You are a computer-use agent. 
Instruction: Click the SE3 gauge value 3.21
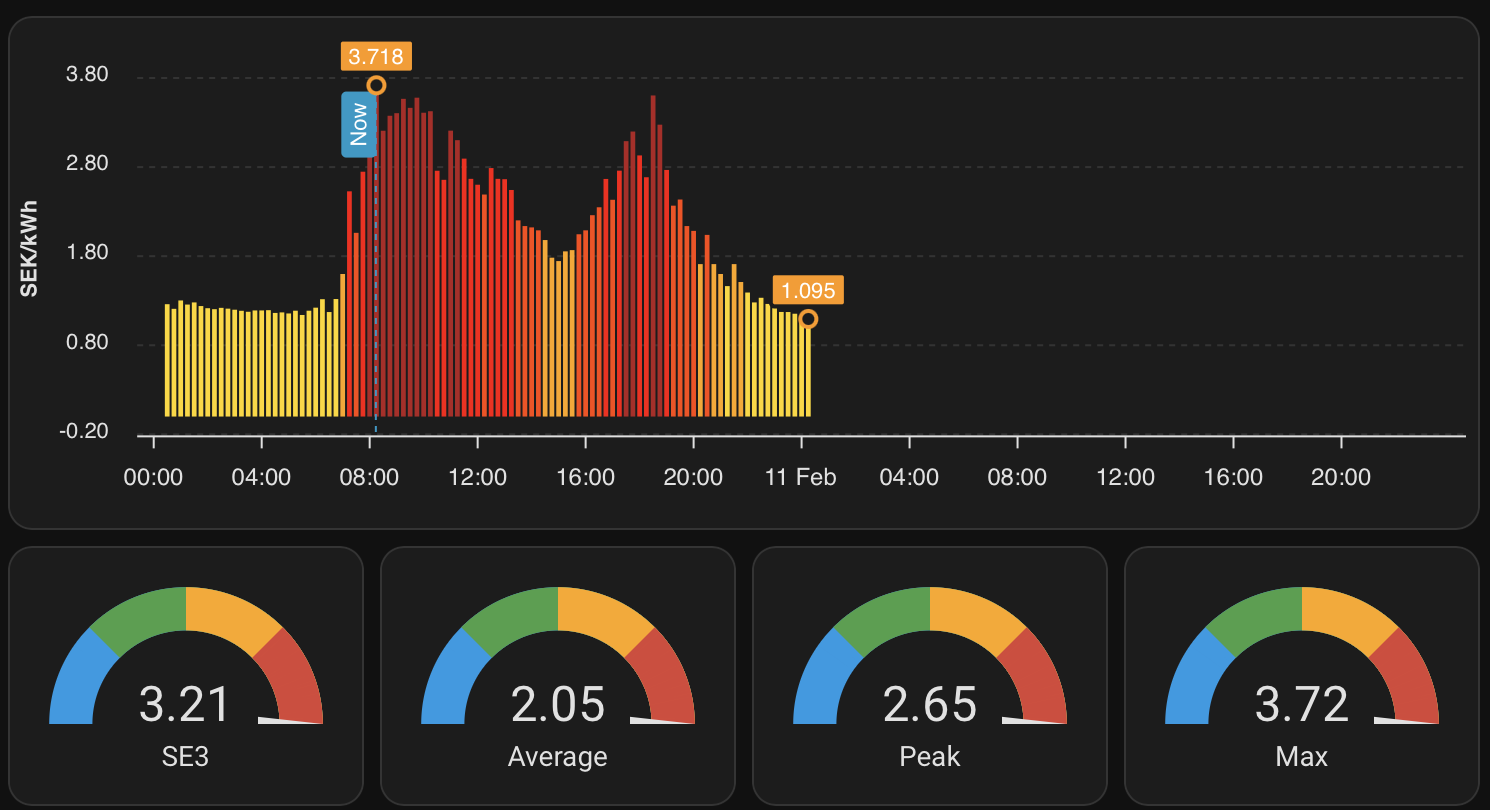point(186,704)
